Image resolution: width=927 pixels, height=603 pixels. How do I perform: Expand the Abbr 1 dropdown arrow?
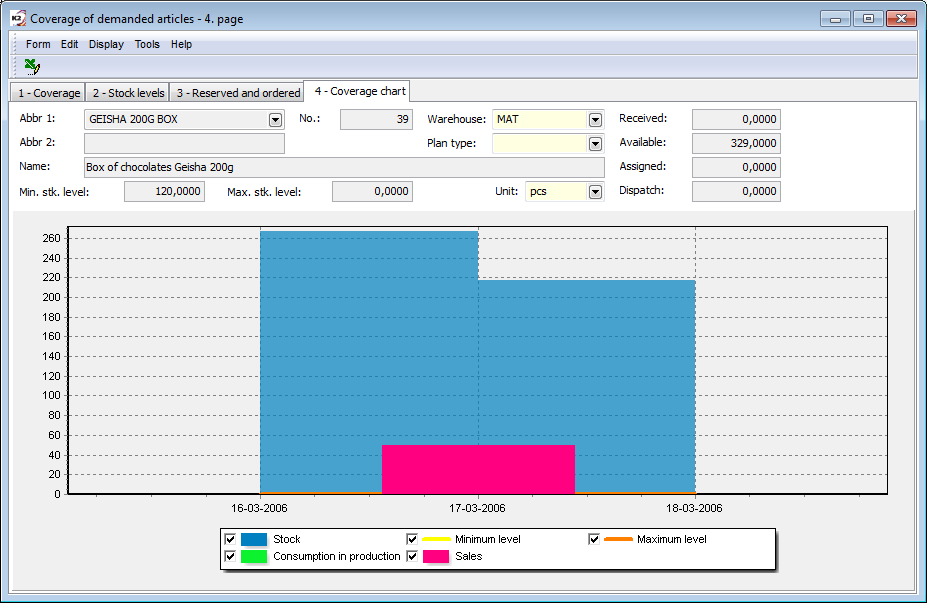pyautogui.click(x=275, y=119)
